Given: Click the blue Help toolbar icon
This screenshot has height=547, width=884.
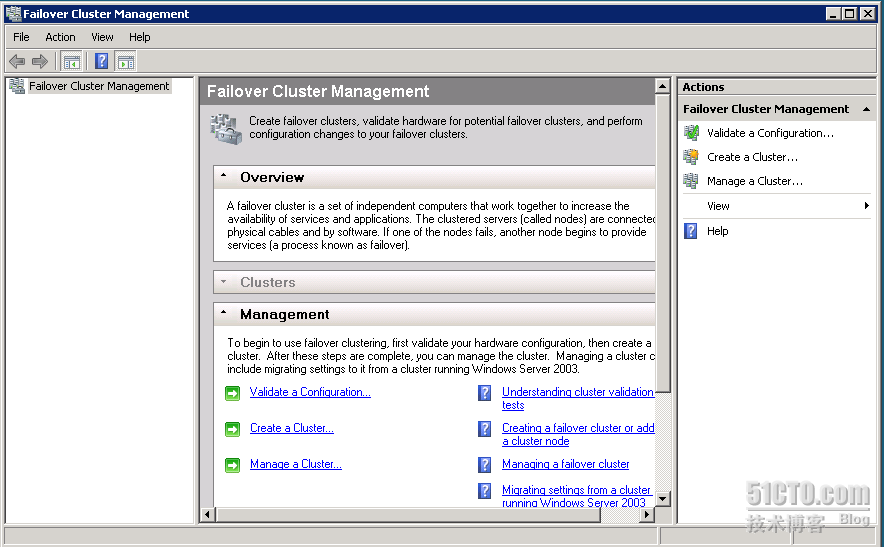Looking at the screenshot, I should click(101, 61).
